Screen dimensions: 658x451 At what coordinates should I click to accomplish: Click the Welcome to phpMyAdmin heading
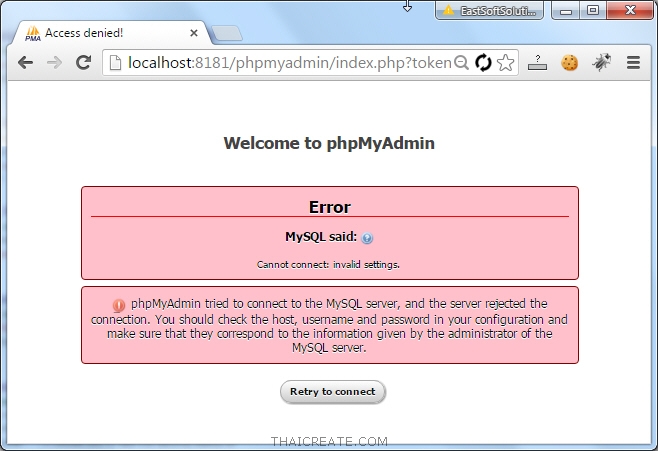329,143
